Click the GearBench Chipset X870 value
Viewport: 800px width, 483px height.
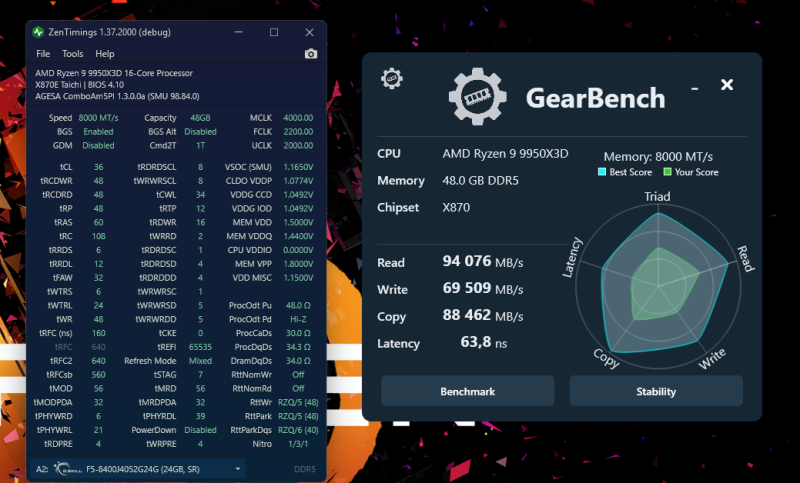tap(456, 208)
